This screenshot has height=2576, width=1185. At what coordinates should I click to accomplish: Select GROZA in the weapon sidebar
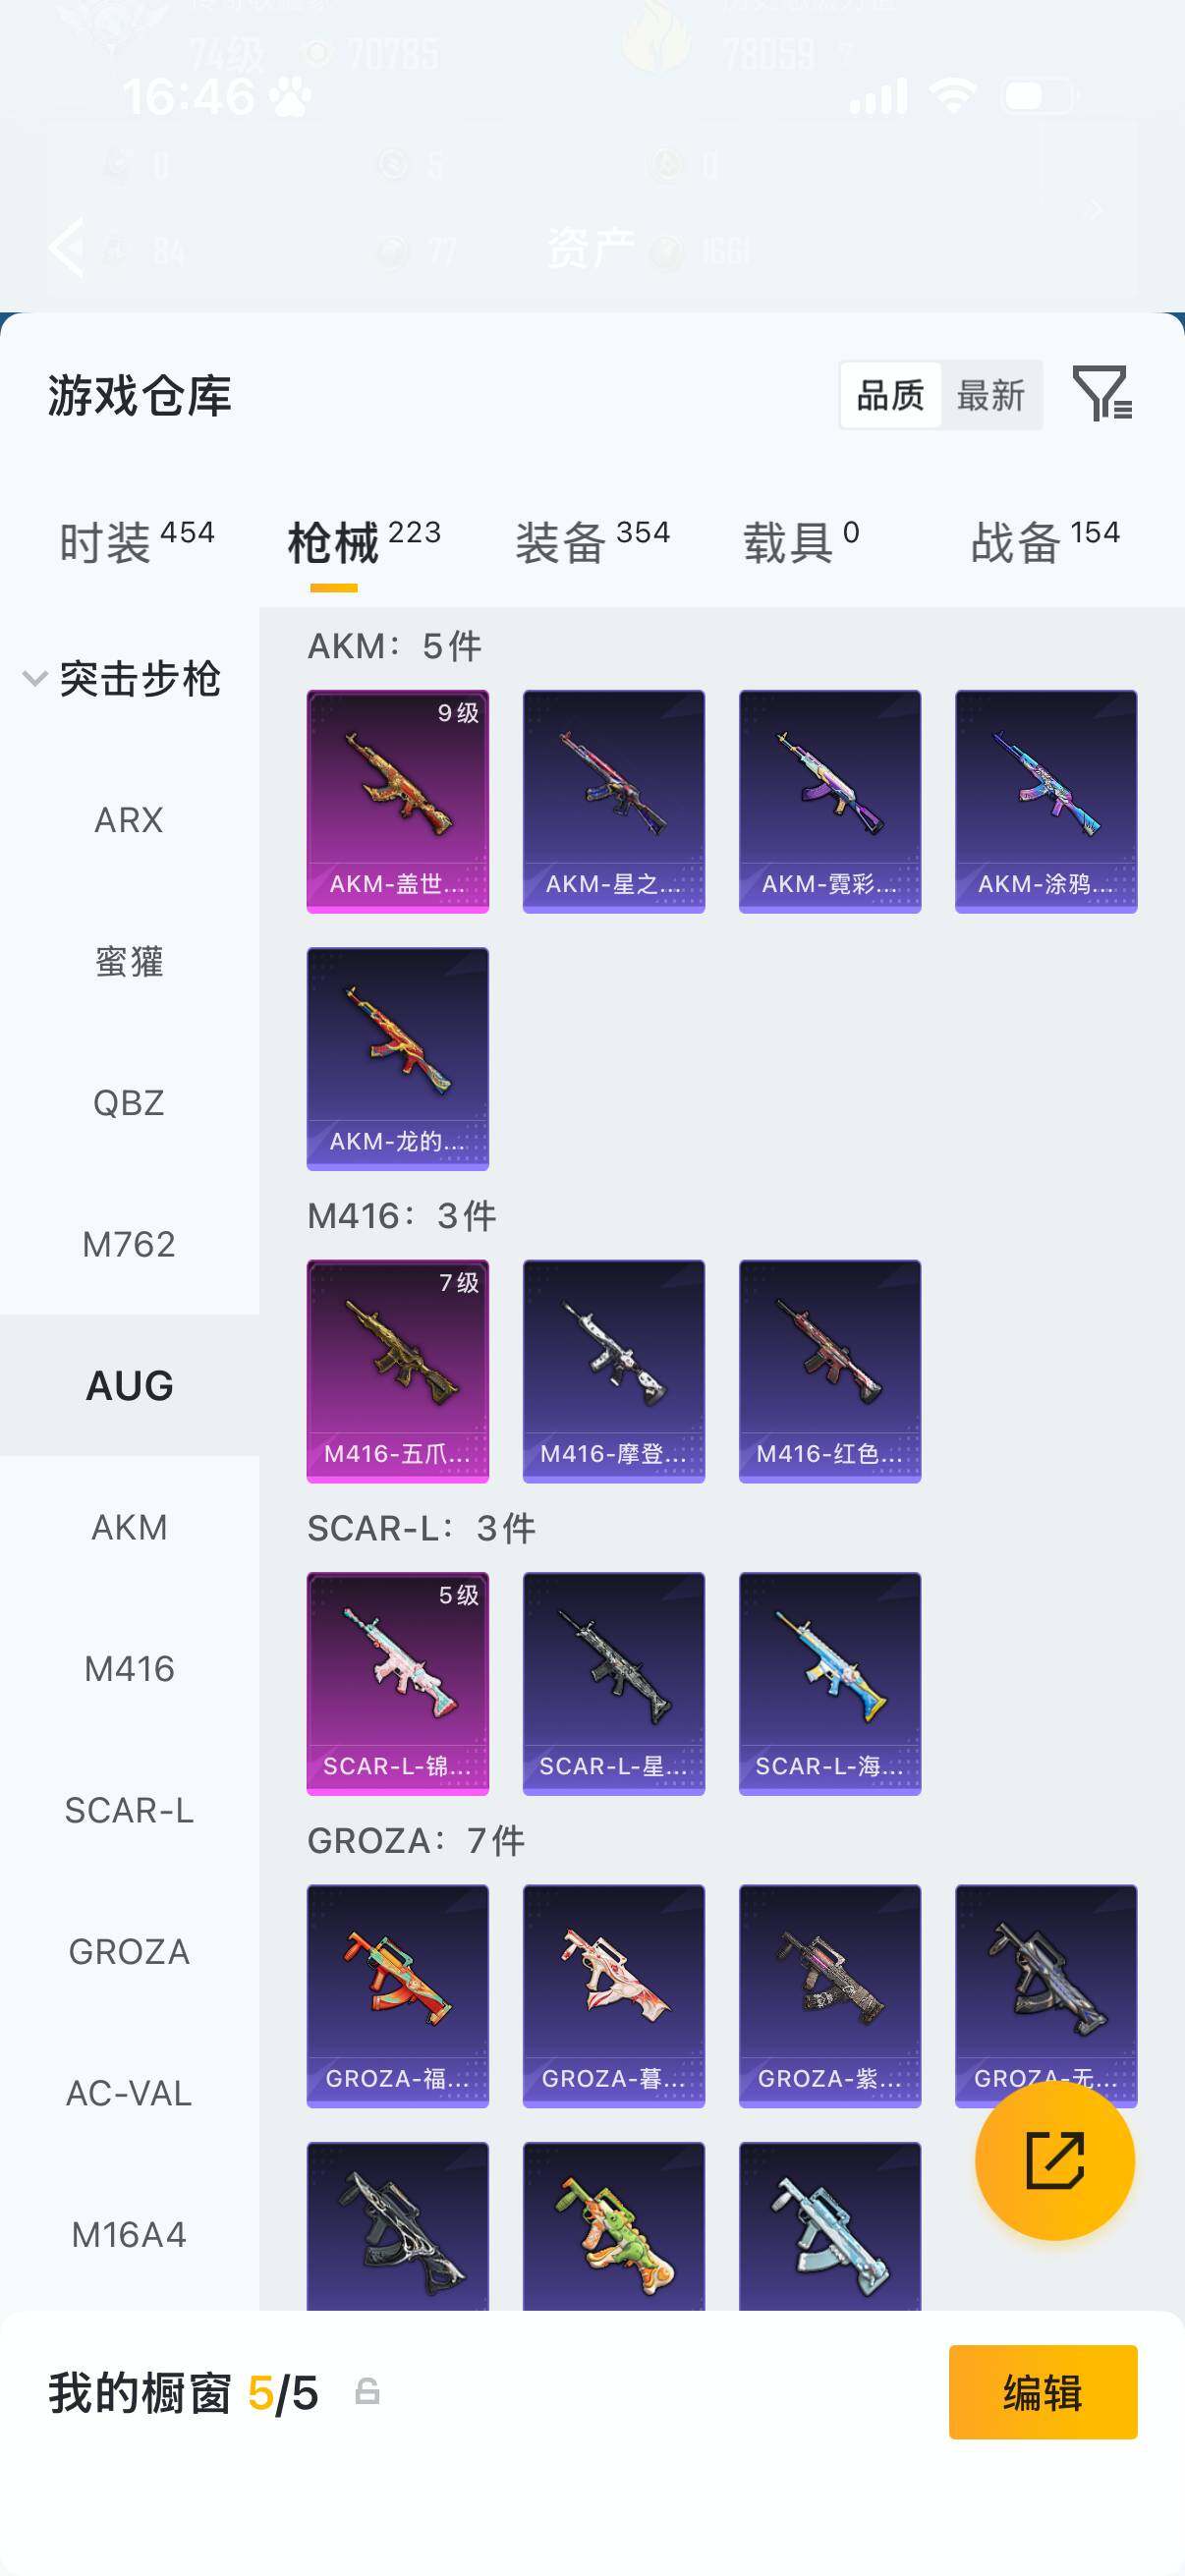(130, 1951)
